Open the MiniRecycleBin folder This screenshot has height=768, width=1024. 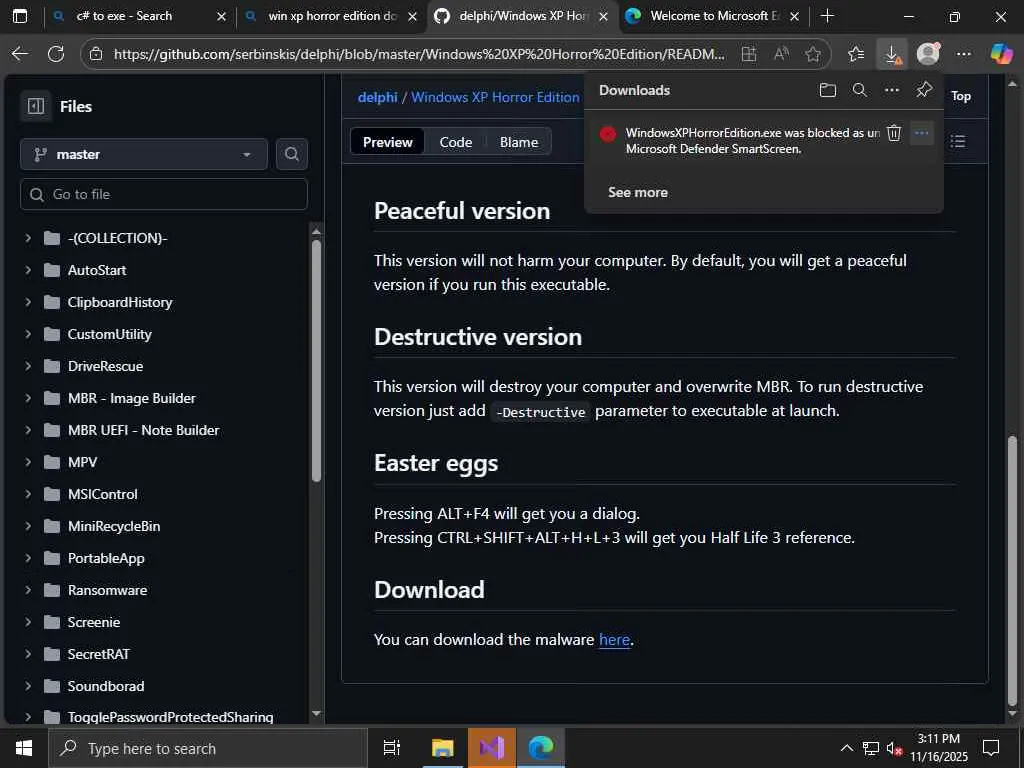(114, 526)
